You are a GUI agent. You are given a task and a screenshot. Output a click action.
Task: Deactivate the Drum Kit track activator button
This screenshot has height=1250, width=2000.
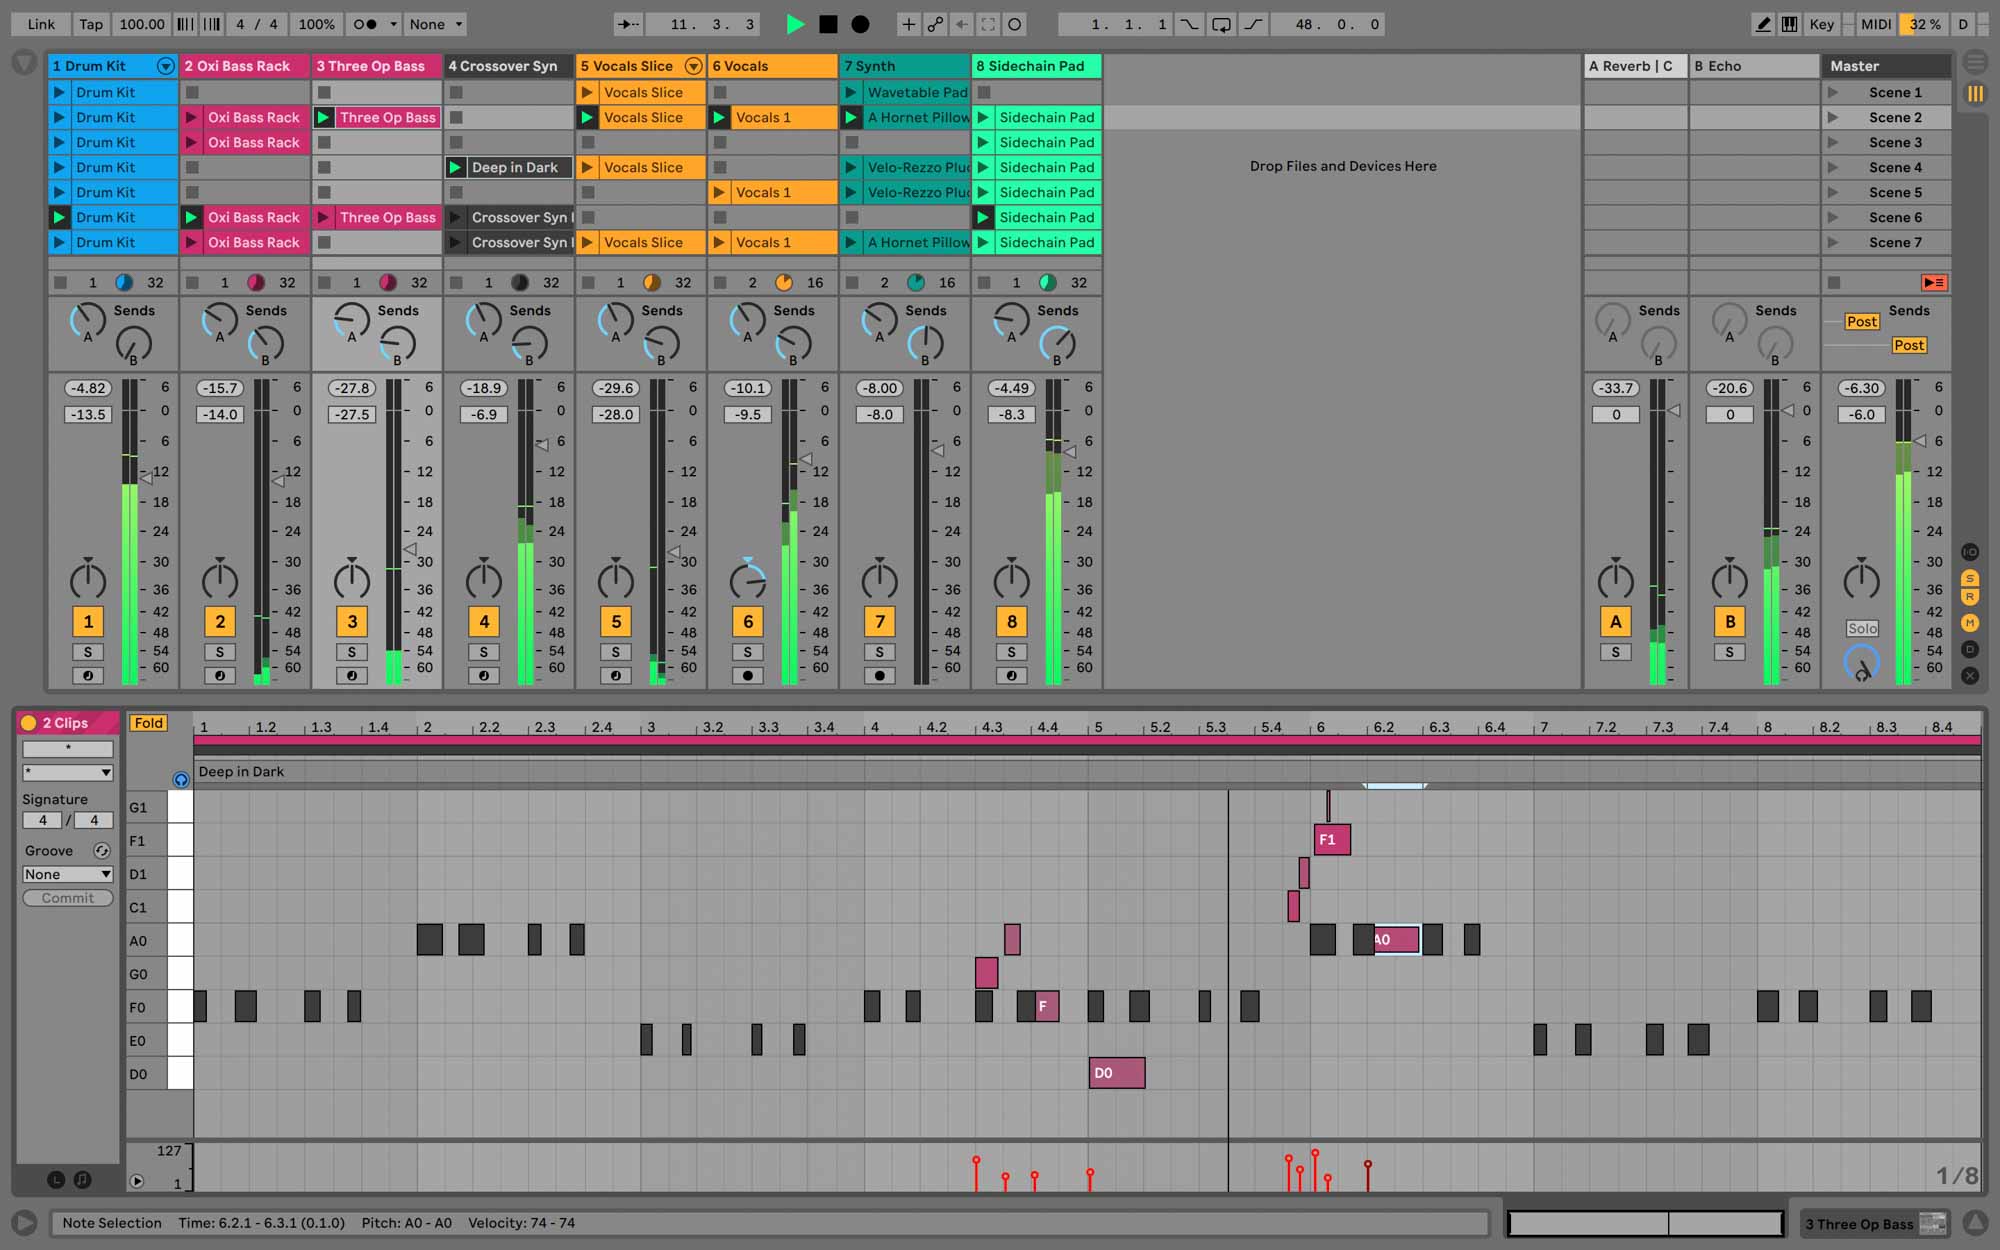pos(88,621)
